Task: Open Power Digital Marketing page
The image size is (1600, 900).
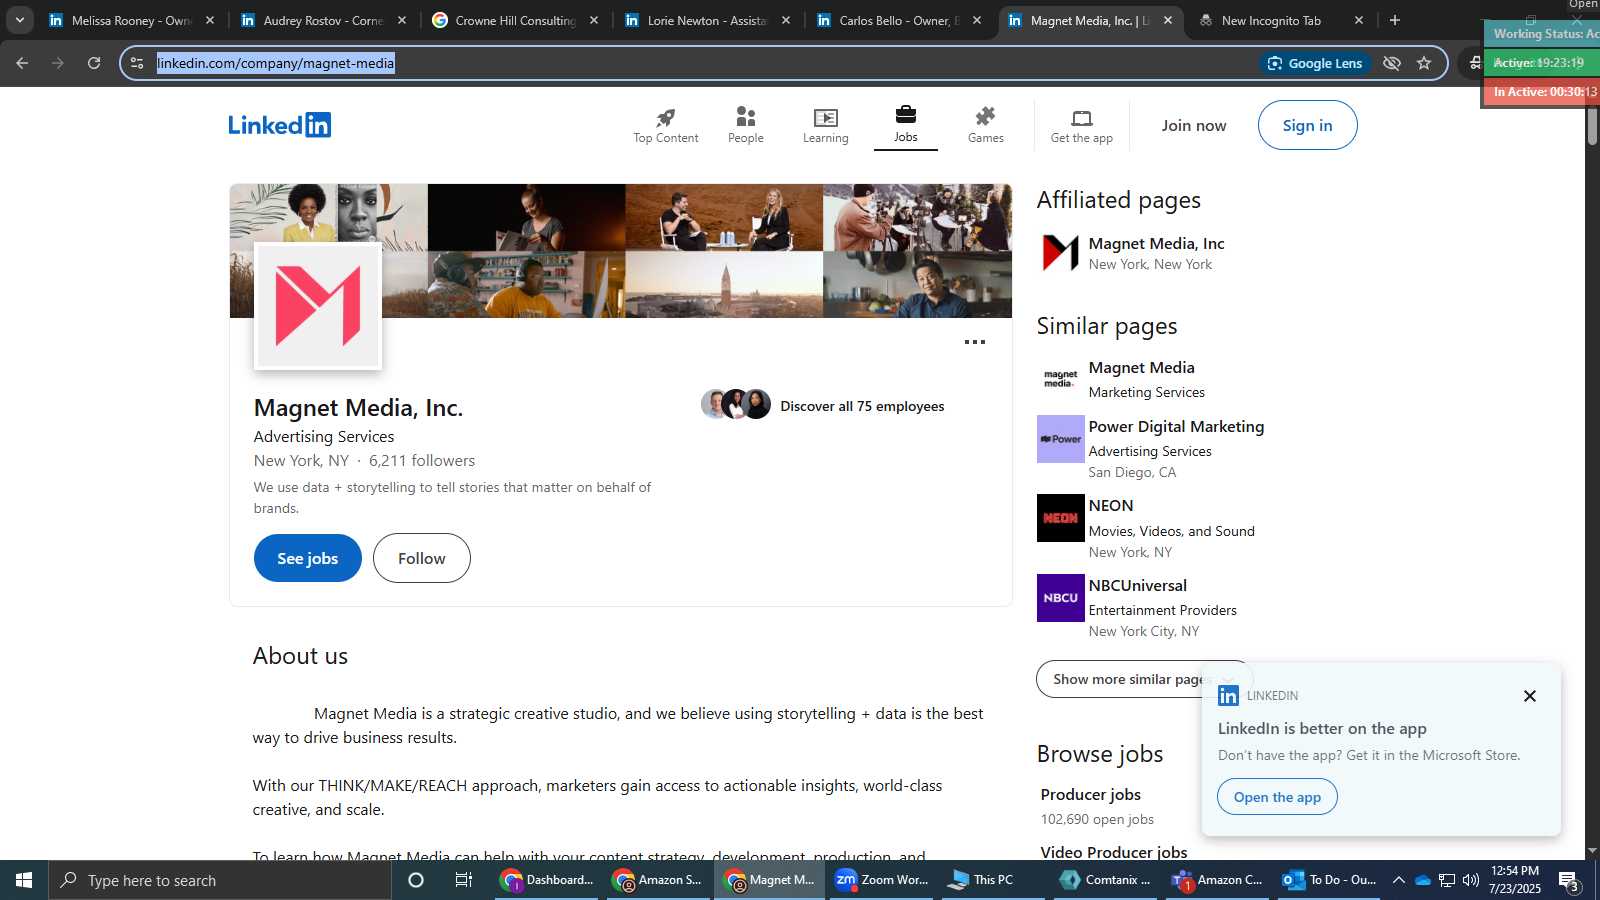Action: click(x=1176, y=427)
